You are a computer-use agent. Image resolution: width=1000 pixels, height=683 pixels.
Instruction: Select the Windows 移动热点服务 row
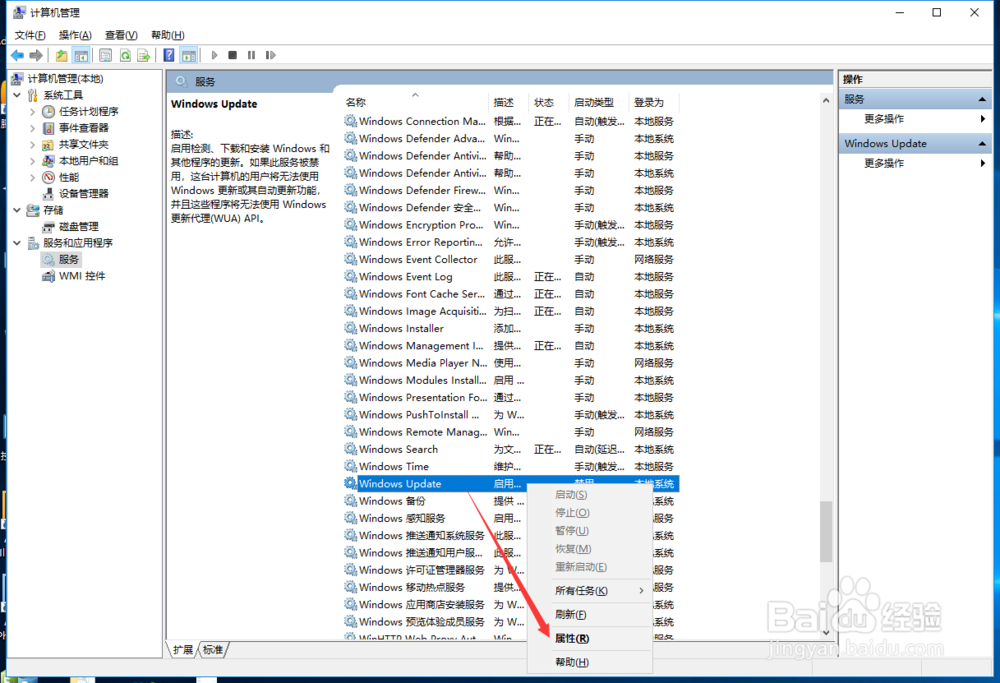(x=436, y=587)
